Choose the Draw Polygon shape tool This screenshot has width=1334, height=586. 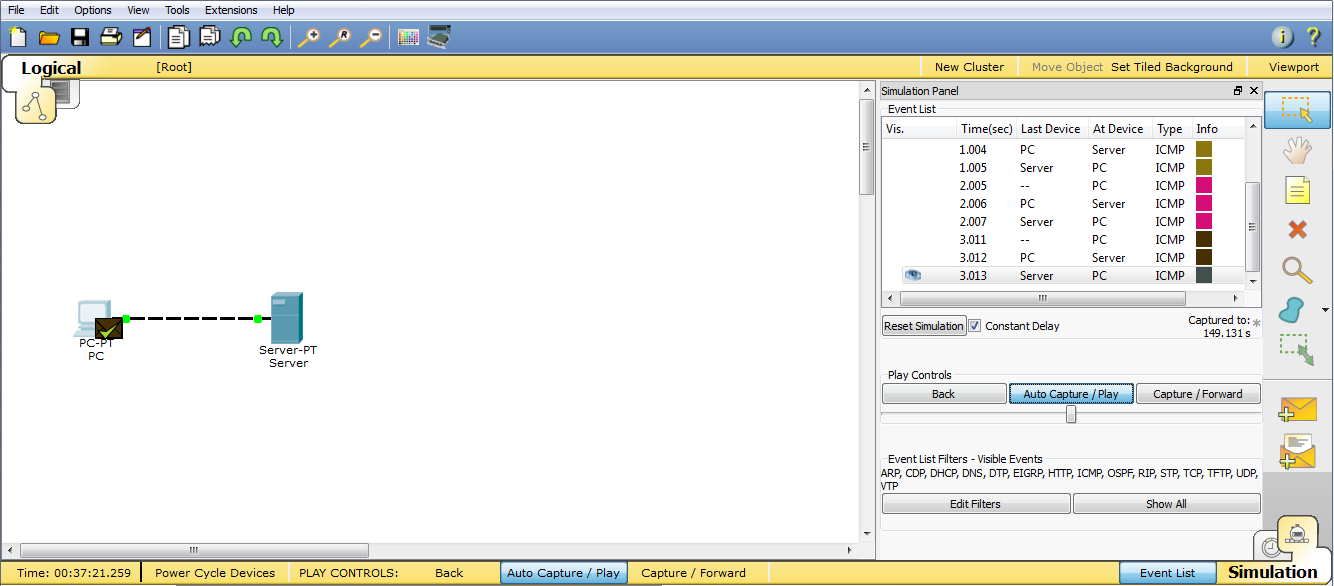[x=1293, y=310]
